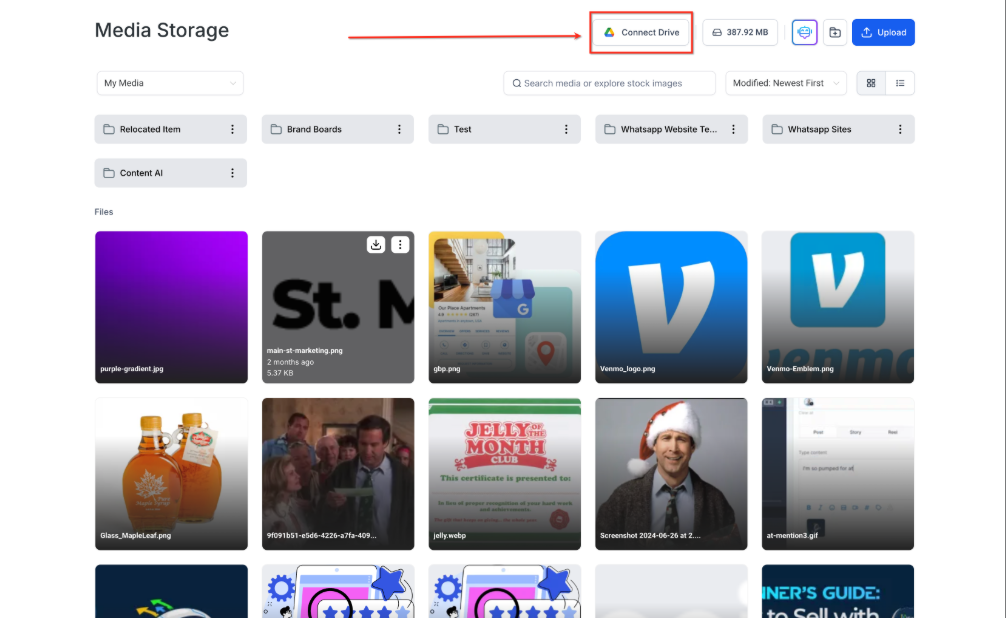The width and height of the screenshot is (1006, 618).
Task: Switch to grid view layout
Action: 871,83
